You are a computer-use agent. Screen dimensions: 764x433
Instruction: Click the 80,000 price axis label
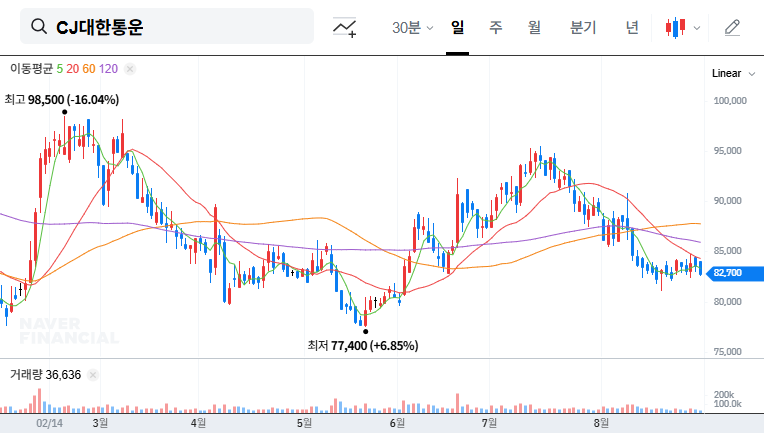pyautogui.click(x=727, y=301)
